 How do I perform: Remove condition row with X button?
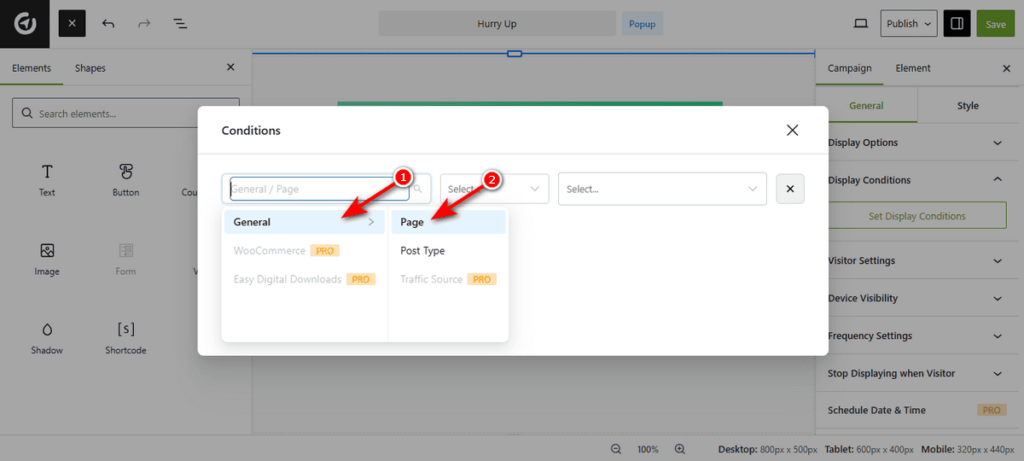[x=790, y=188]
